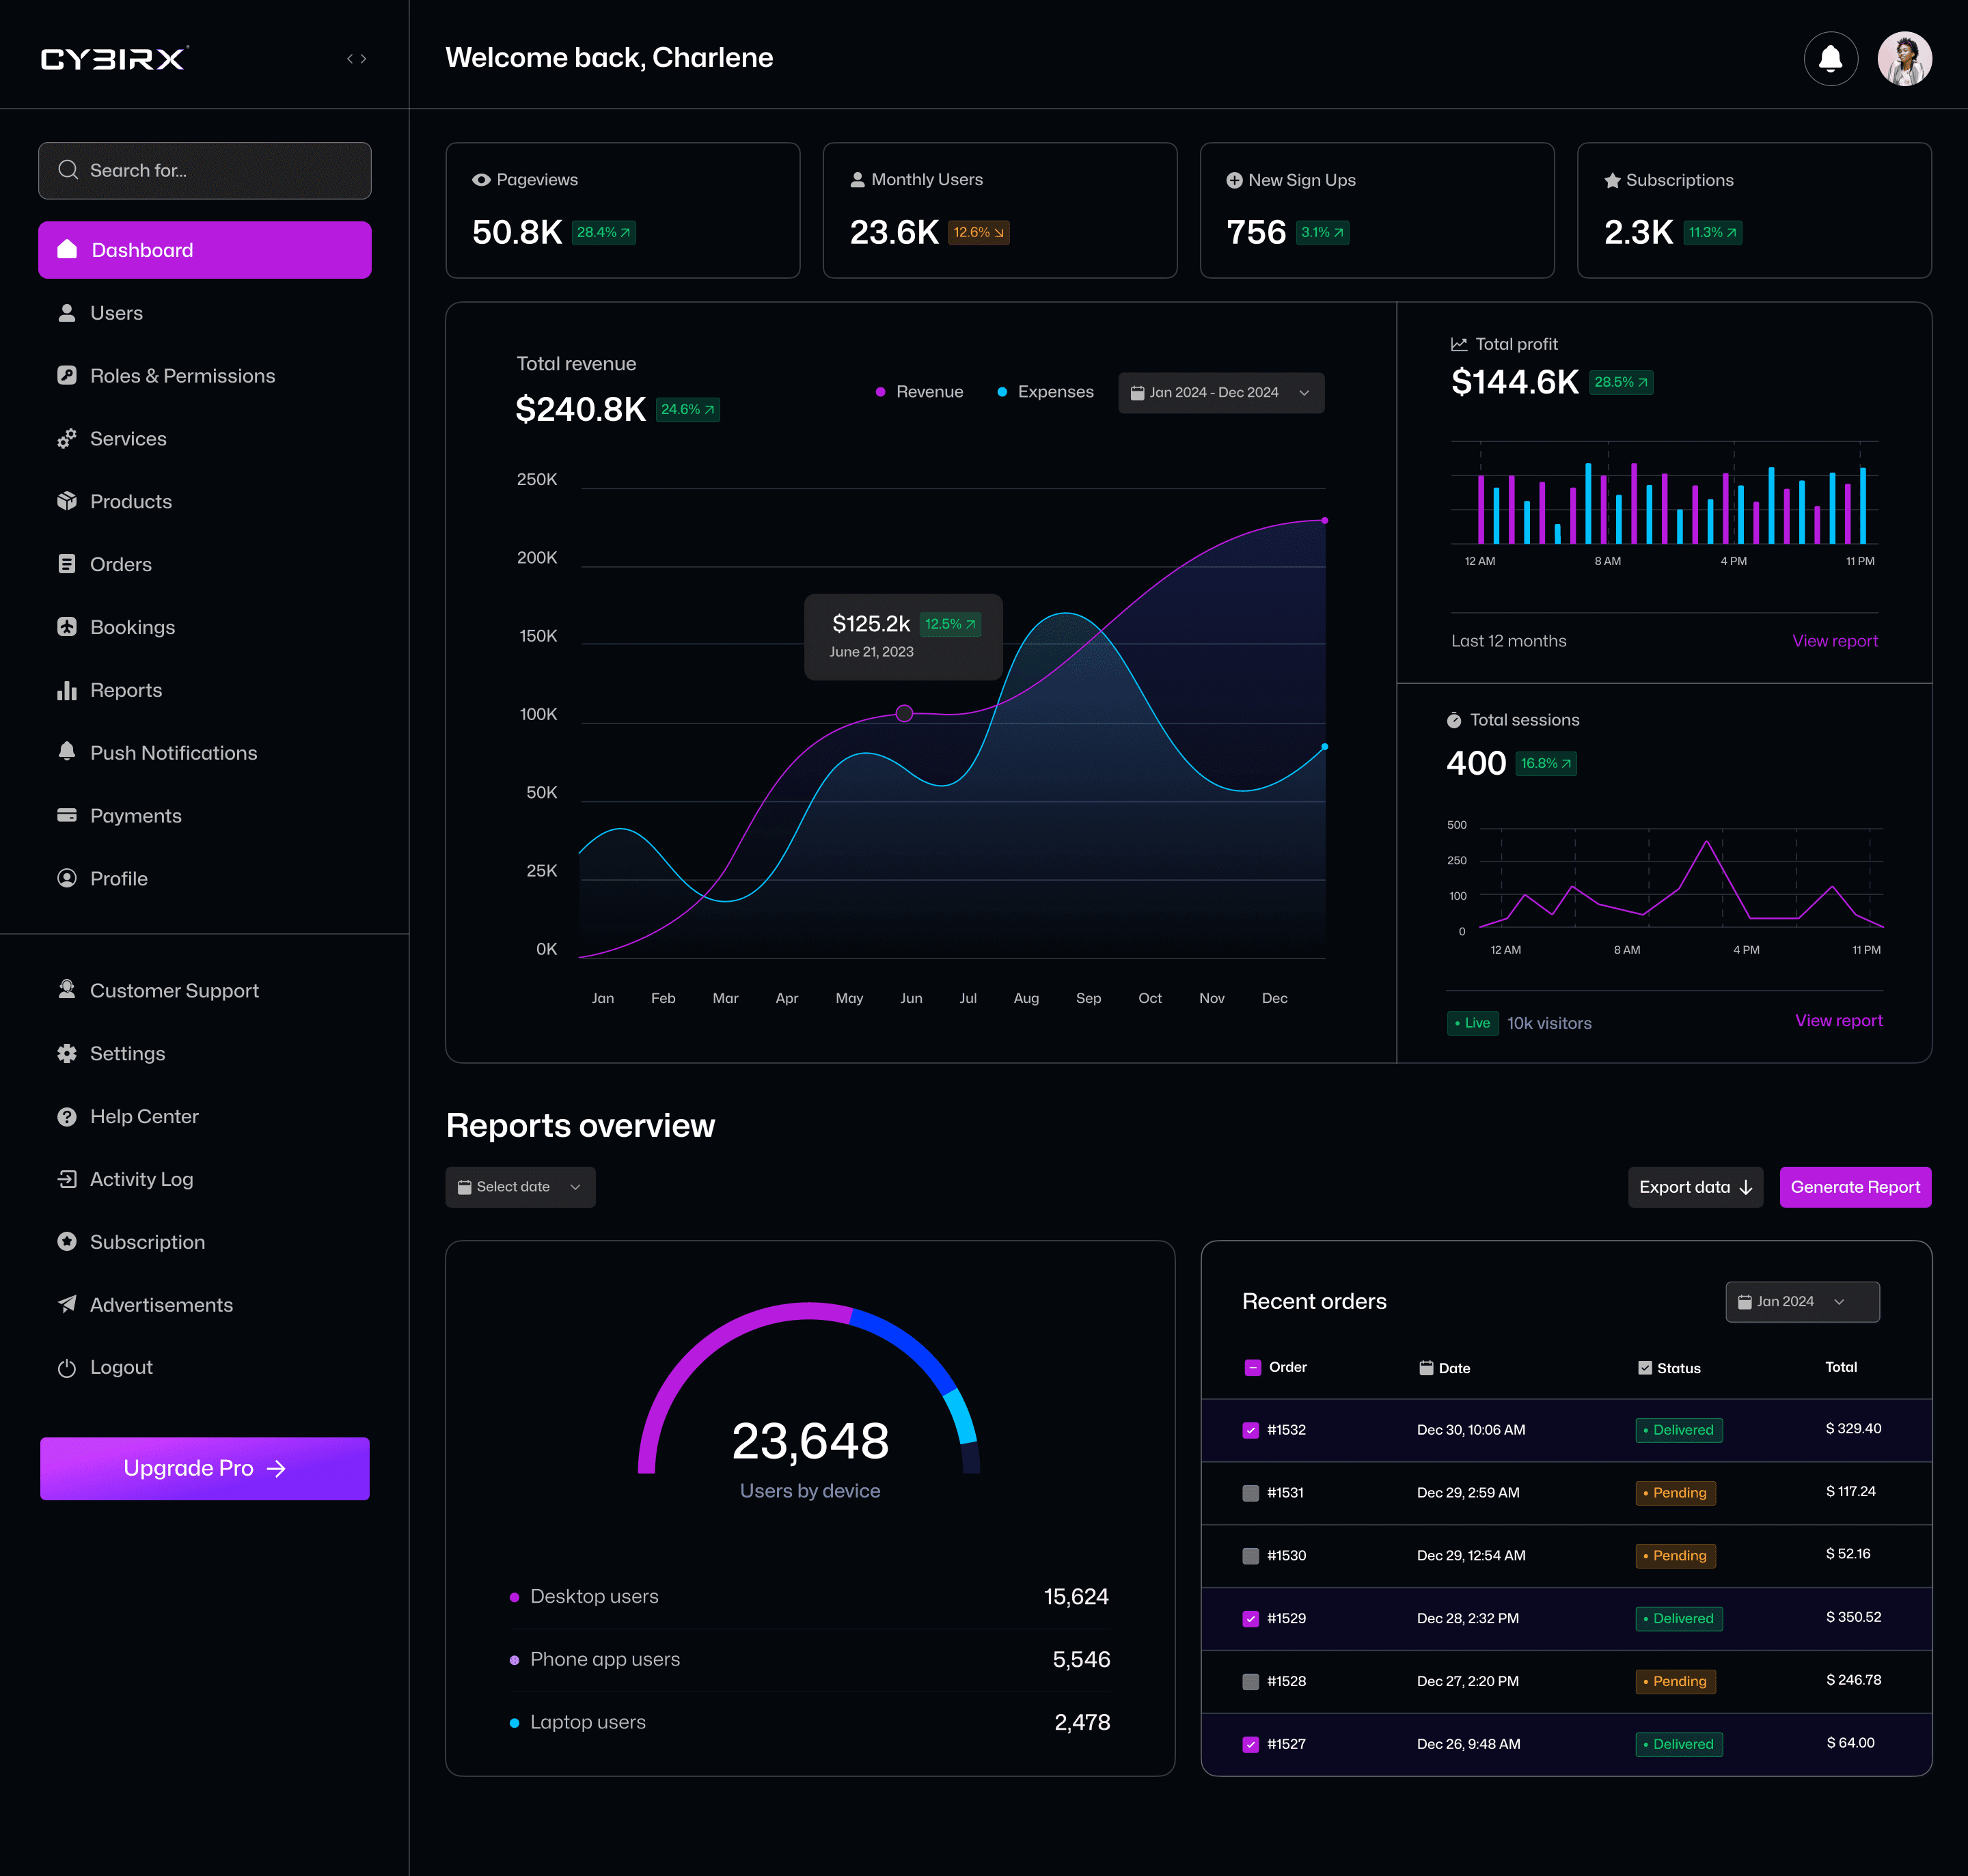1968x1876 pixels.
Task: Click the Services gears icon
Action: (x=67, y=439)
